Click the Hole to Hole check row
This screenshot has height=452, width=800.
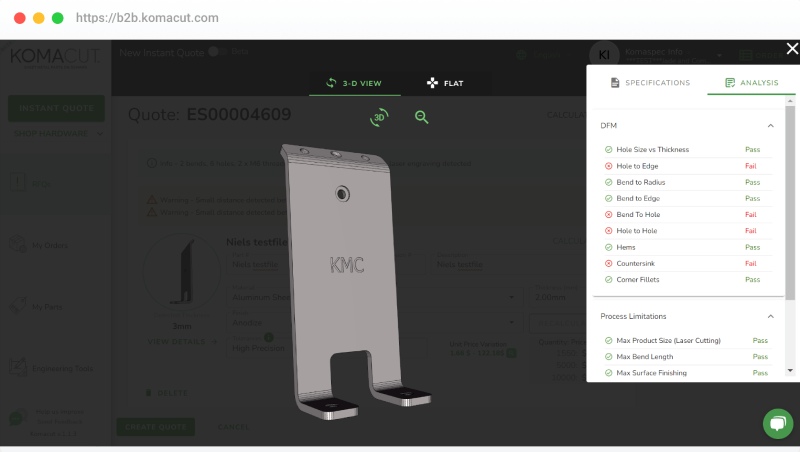[x=688, y=231]
